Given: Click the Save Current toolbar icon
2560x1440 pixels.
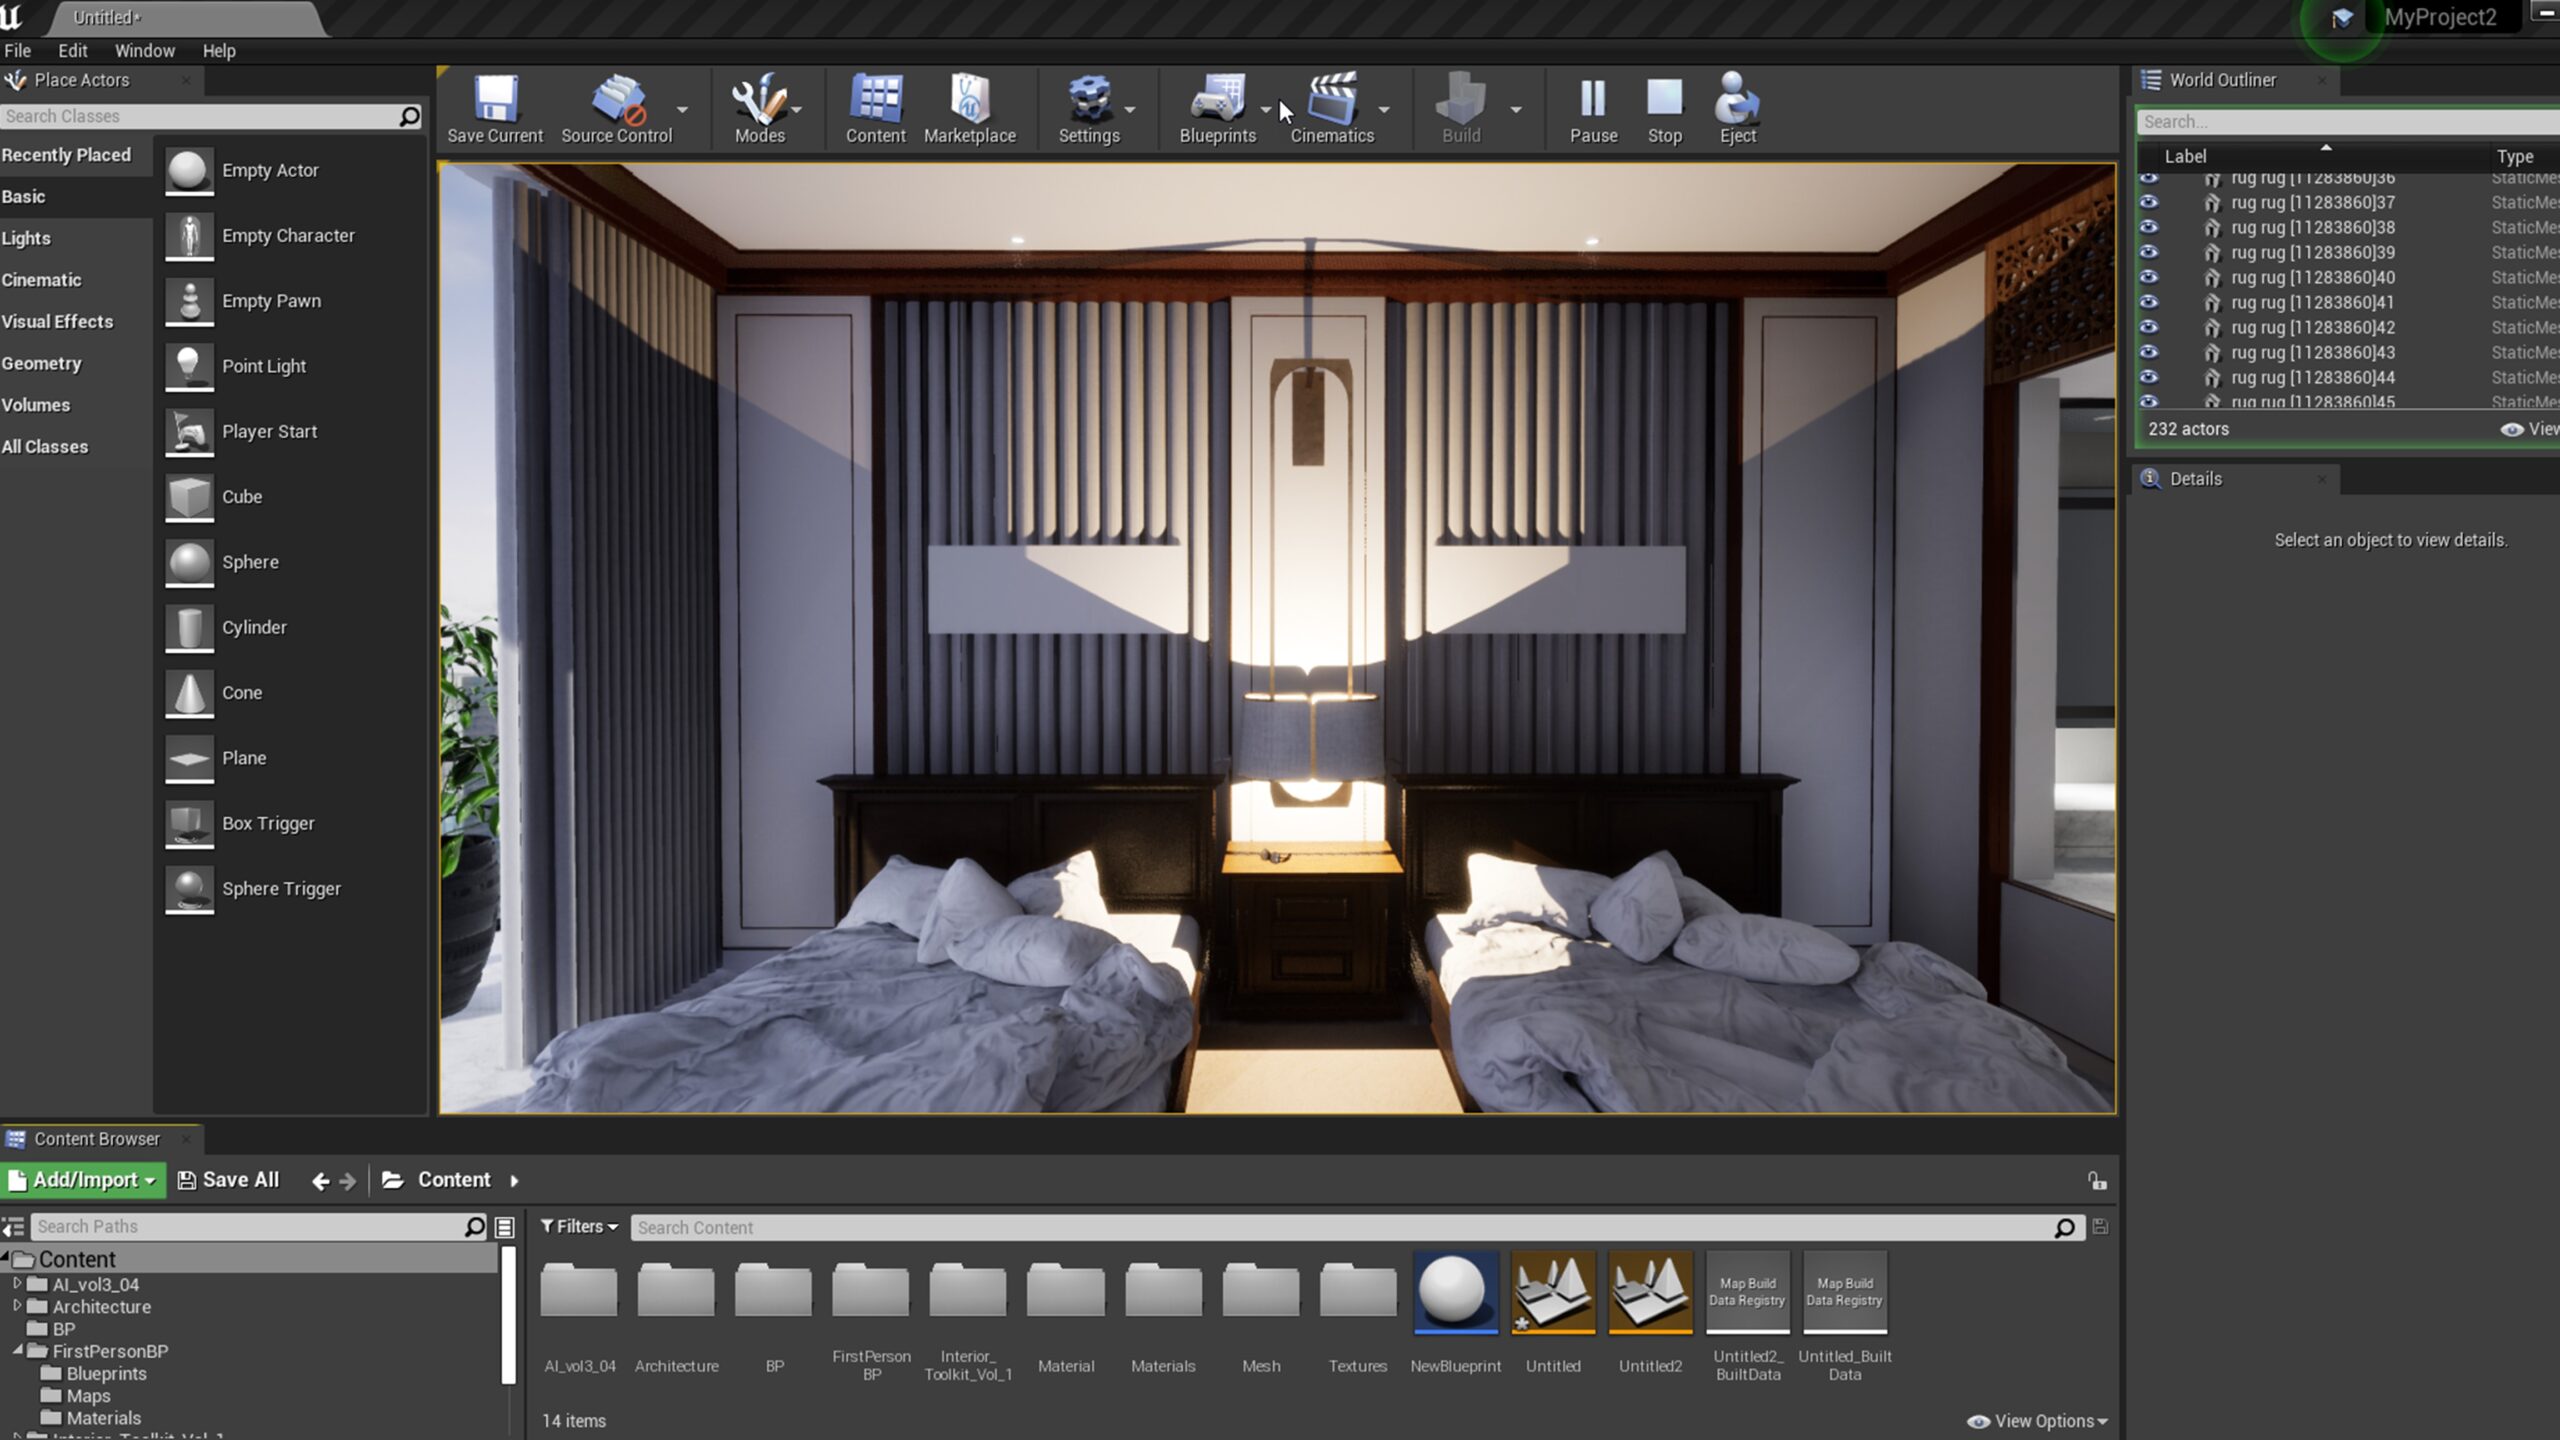Looking at the screenshot, I should [x=495, y=100].
